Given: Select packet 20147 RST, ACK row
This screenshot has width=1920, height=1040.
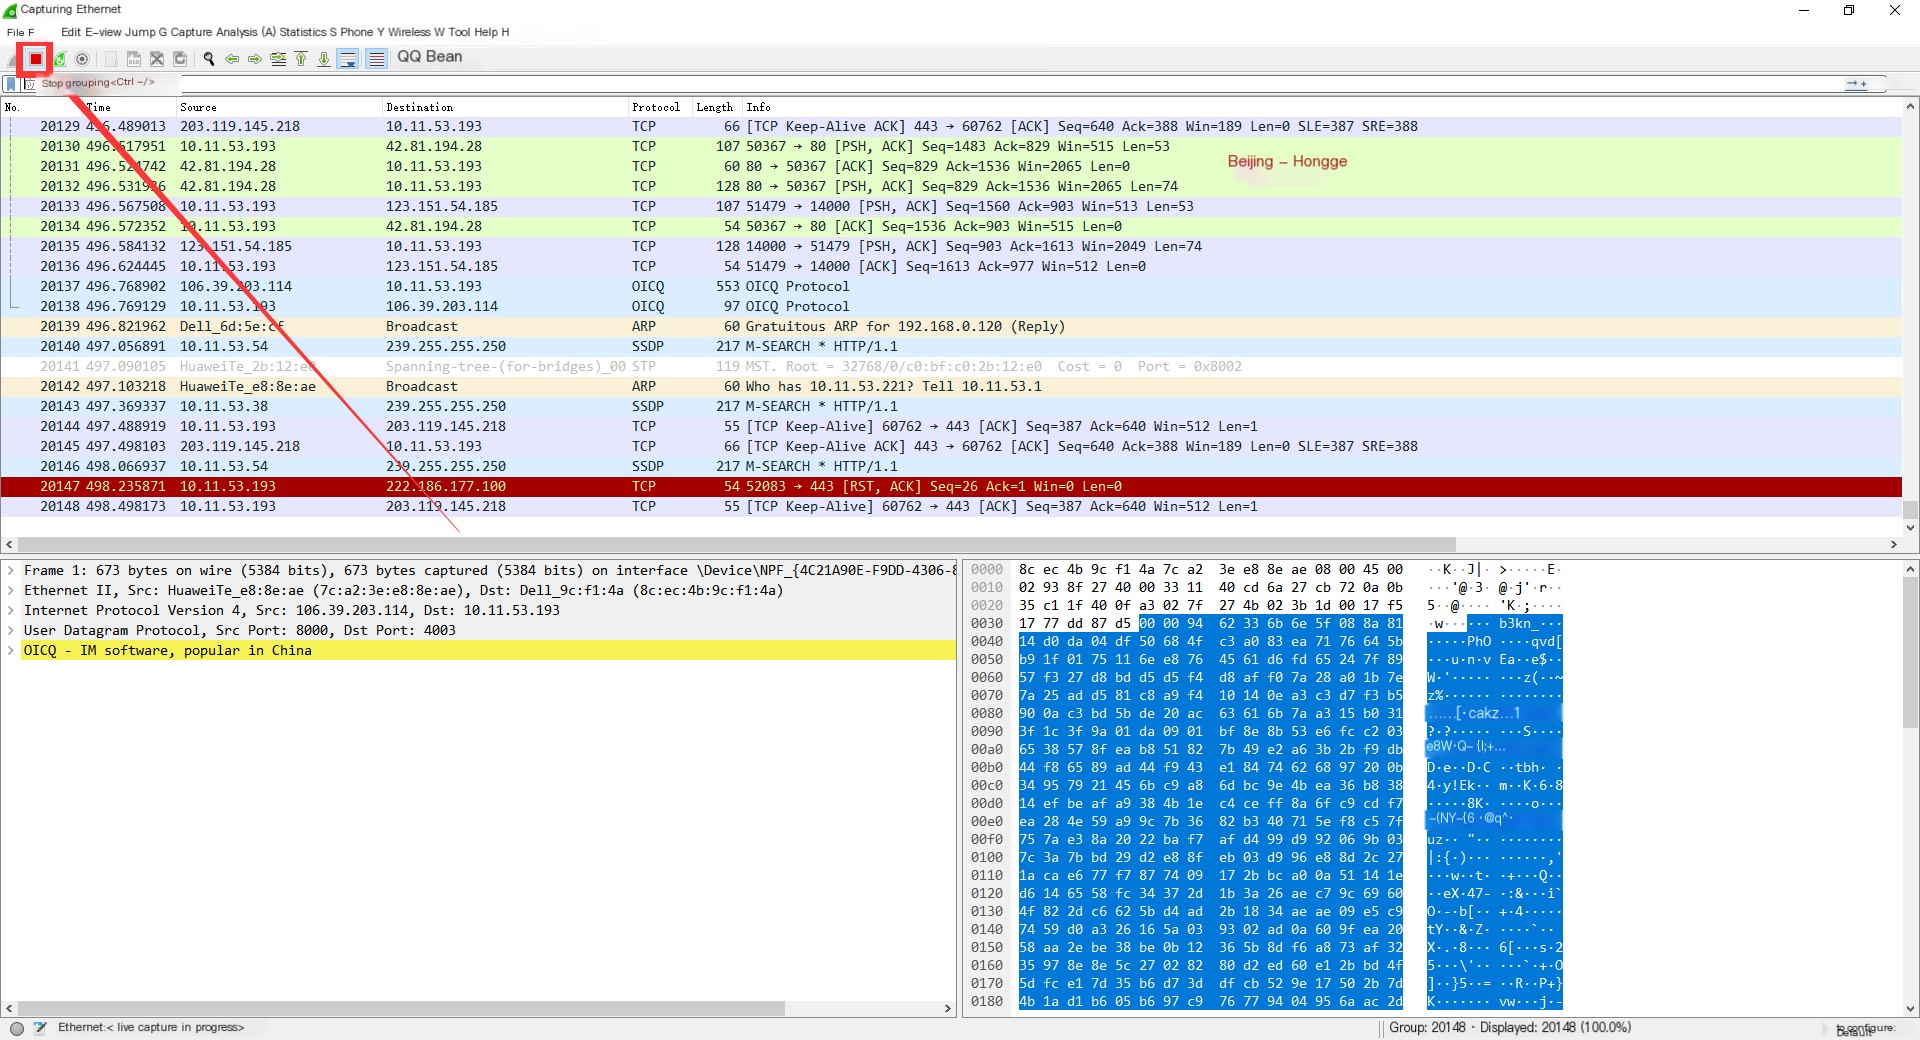Looking at the screenshot, I should (x=951, y=487).
